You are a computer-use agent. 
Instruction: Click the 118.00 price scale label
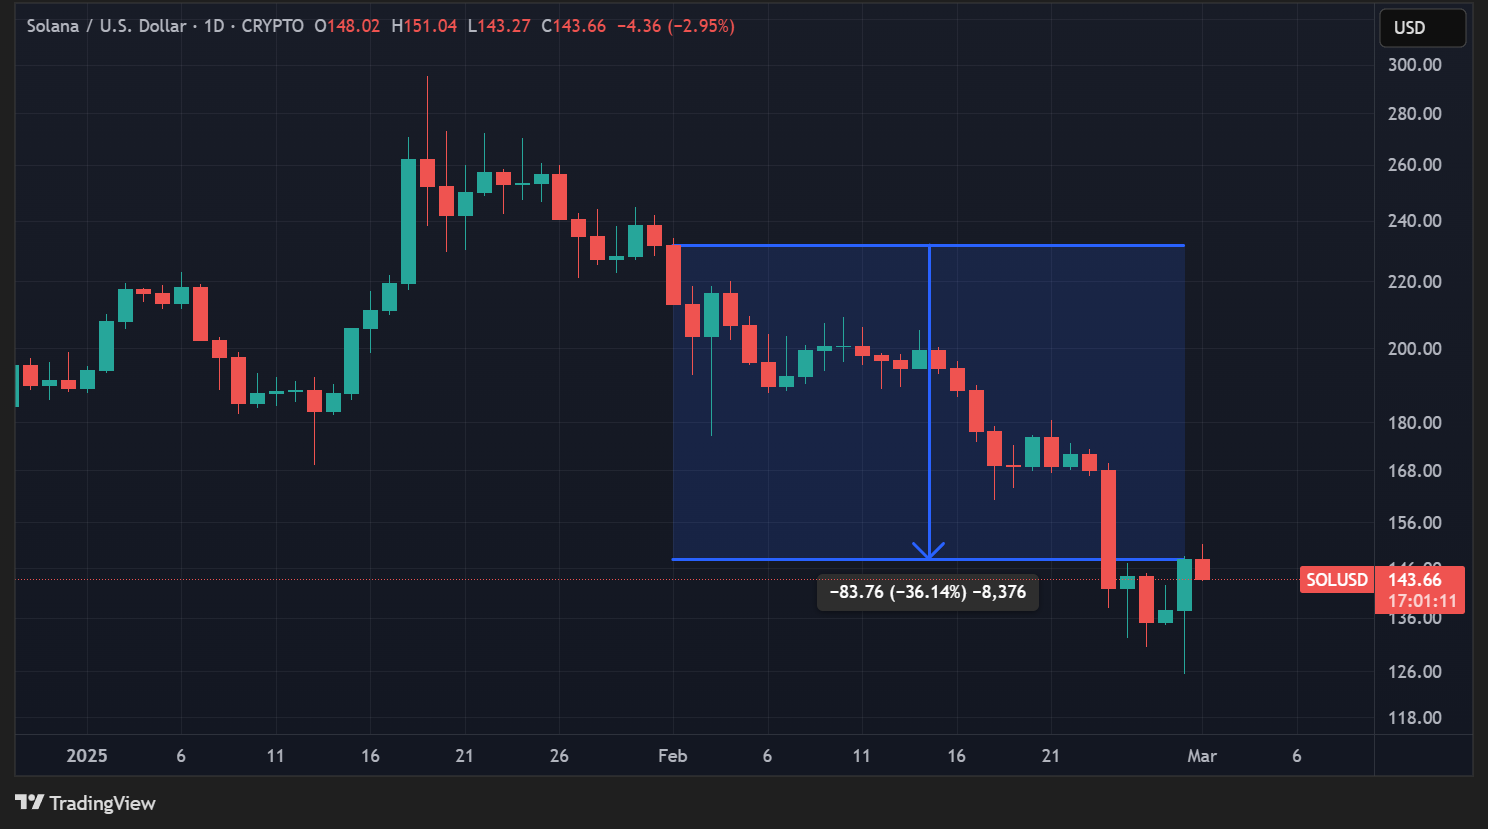click(x=1414, y=718)
